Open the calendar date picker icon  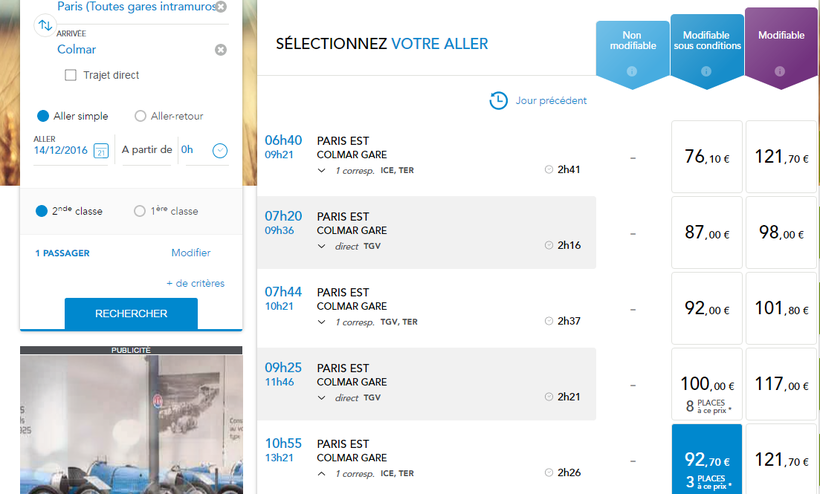coord(101,151)
